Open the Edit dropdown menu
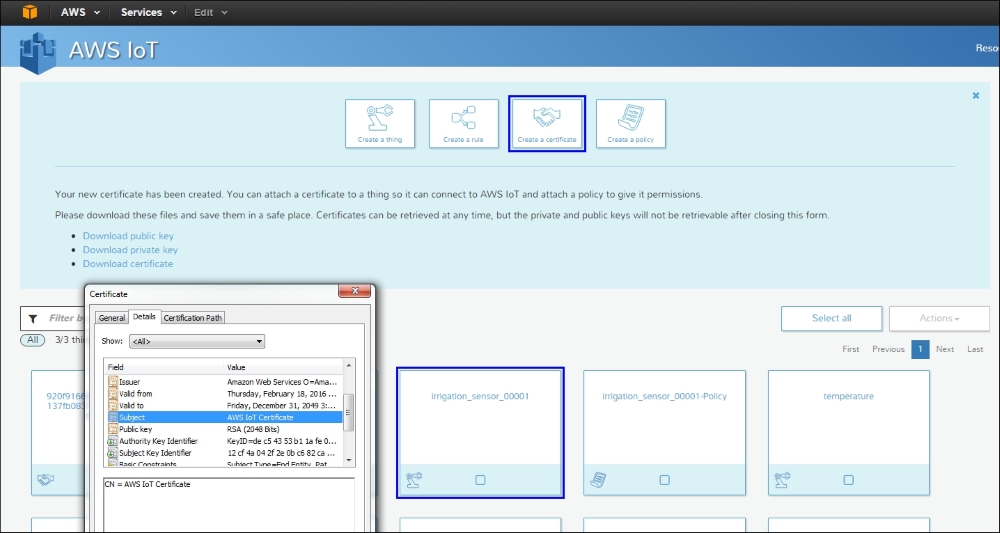 [210, 12]
